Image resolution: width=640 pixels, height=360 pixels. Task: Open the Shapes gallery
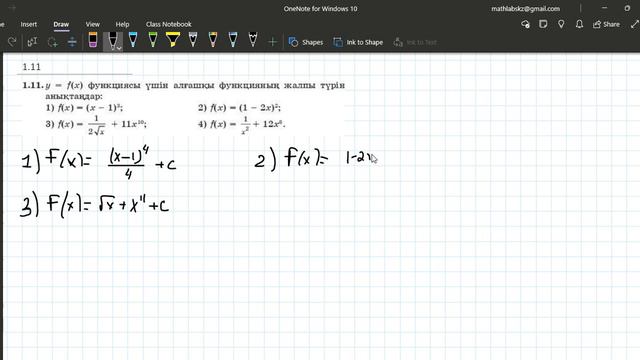pos(306,42)
